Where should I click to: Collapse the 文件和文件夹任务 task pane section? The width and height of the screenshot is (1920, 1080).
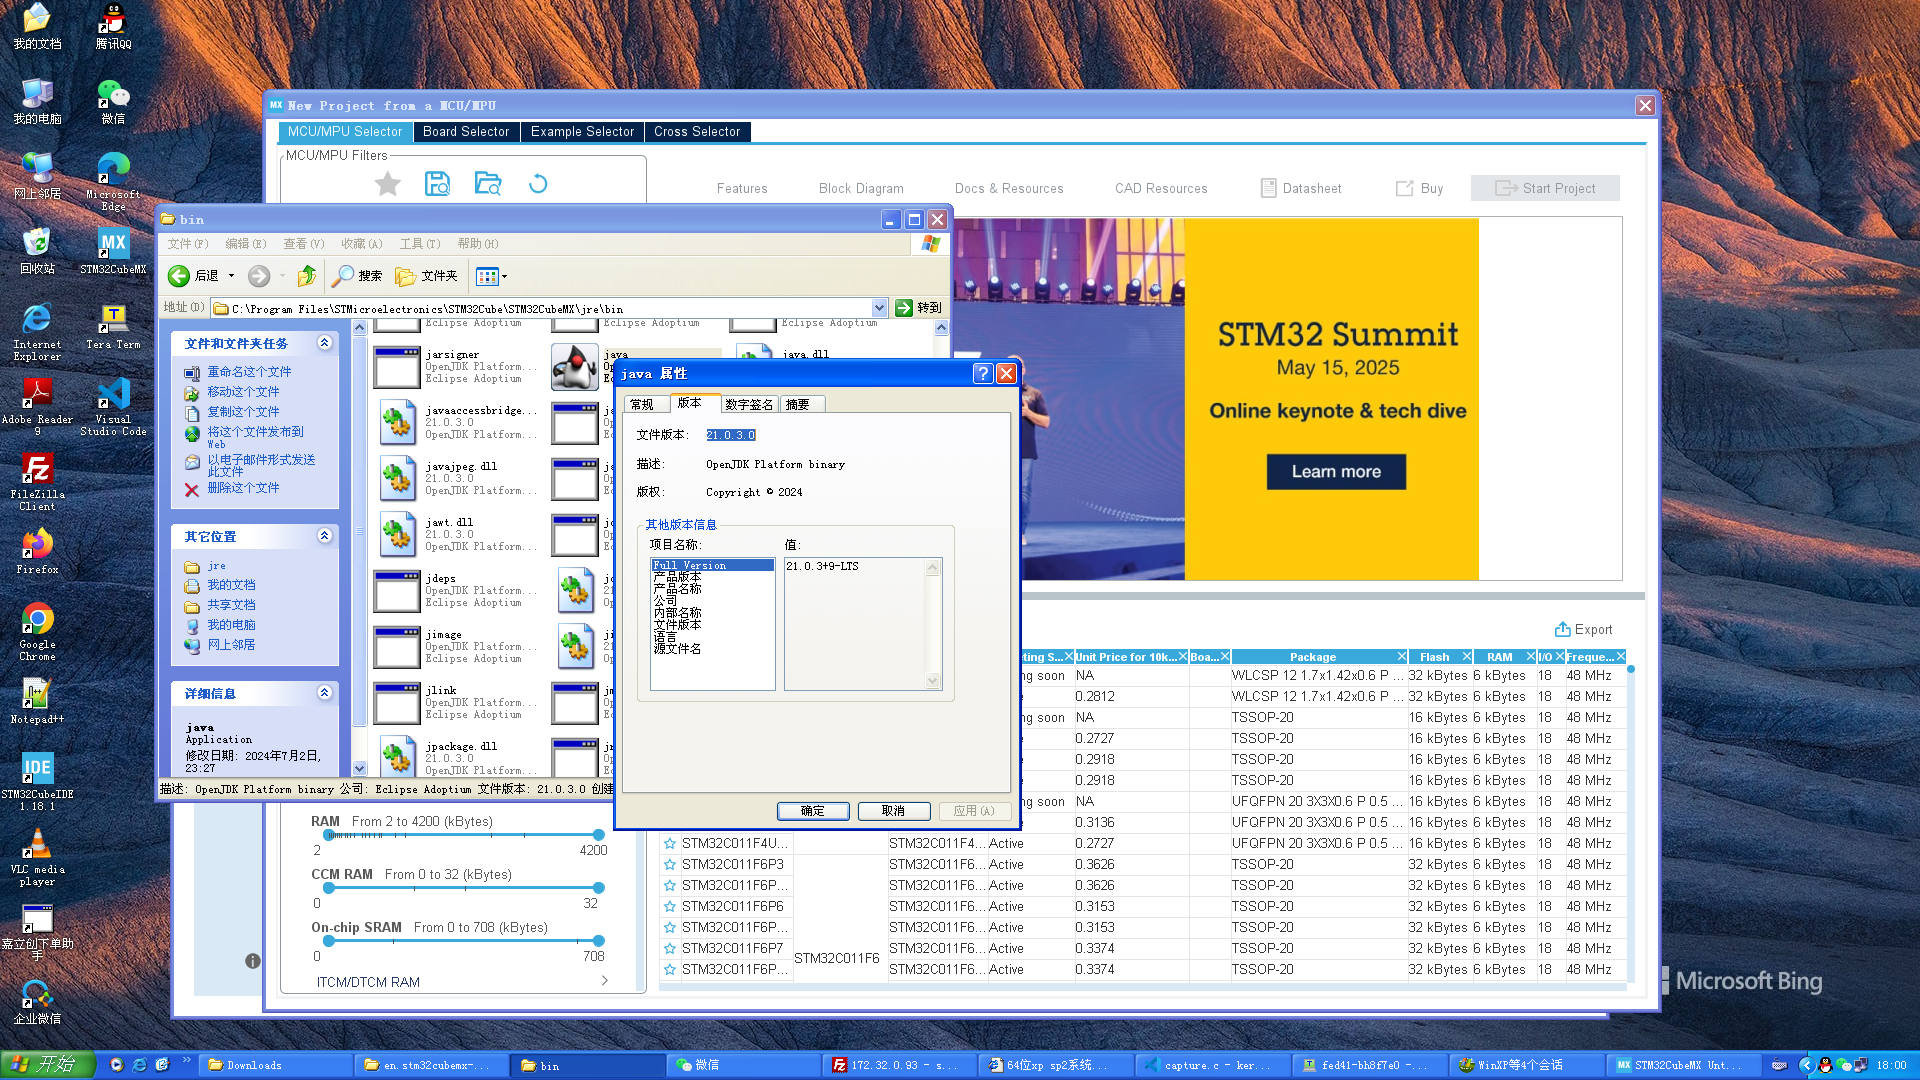pos(324,343)
